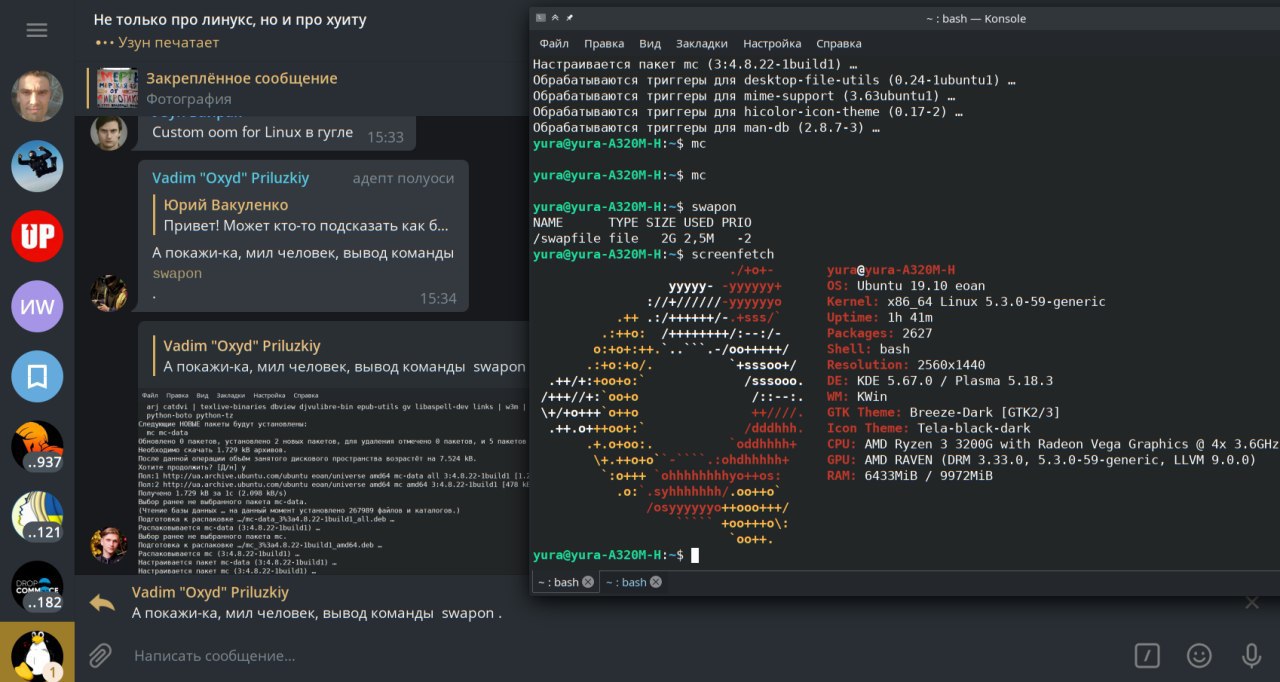The image size is (1280, 682).
Task: Click the pinned message photo thumbnail
Action: (117, 88)
